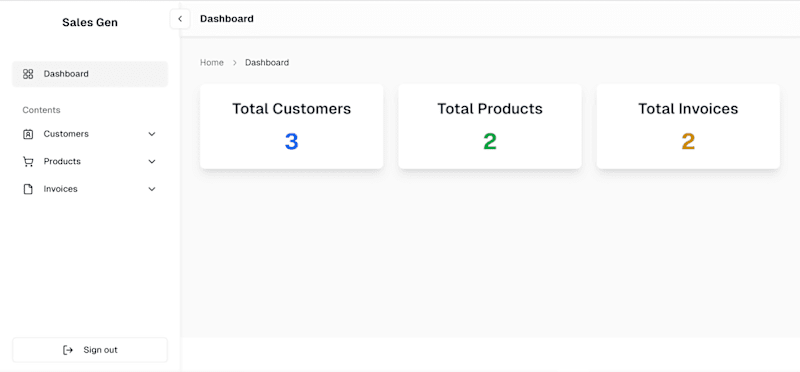
Task: Click the Dashboard grid icon in sidebar
Action: tap(28, 74)
